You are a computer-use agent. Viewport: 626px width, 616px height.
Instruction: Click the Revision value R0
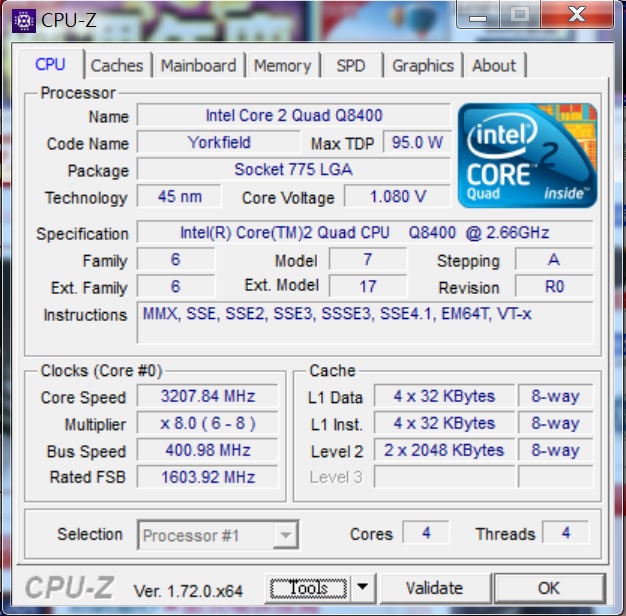click(554, 286)
